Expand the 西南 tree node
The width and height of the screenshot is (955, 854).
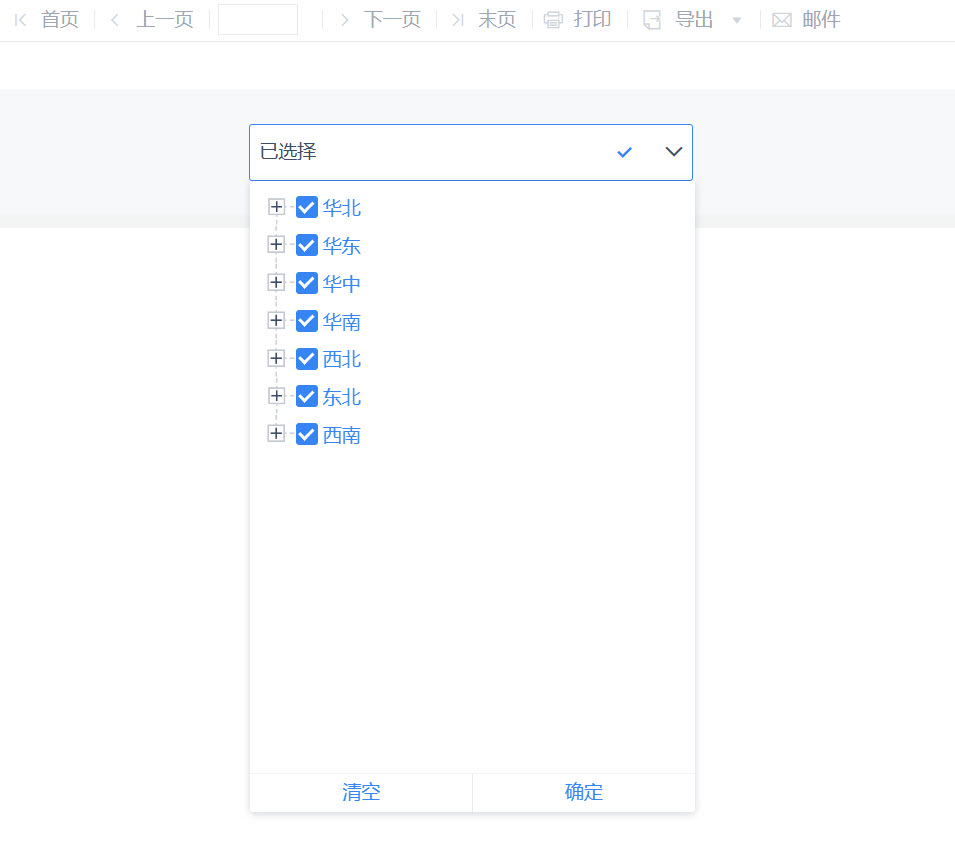(x=277, y=434)
